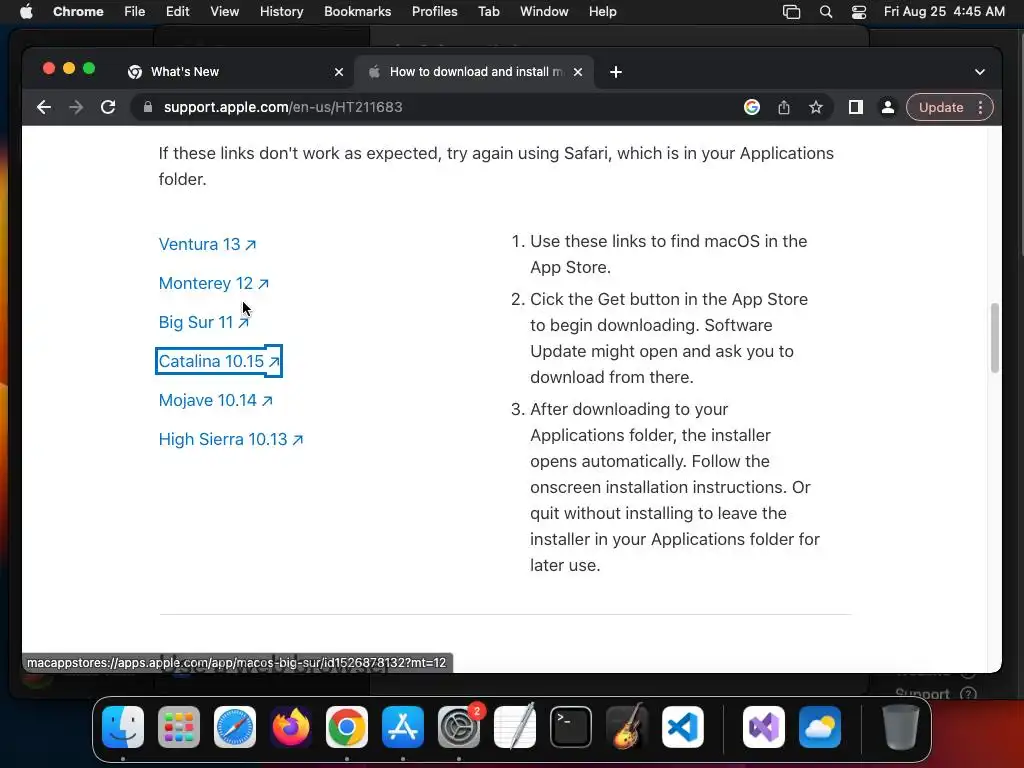Open the File menu
This screenshot has width=1024, height=768.
pyautogui.click(x=135, y=12)
